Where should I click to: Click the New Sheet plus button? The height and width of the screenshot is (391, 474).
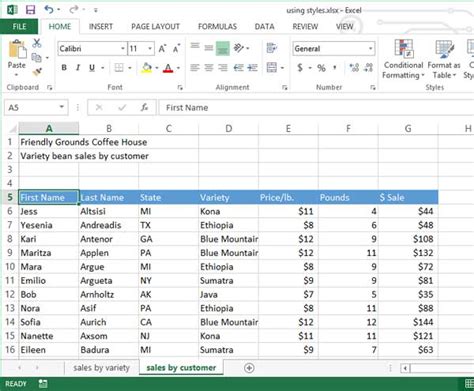click(x=249, y=368)
